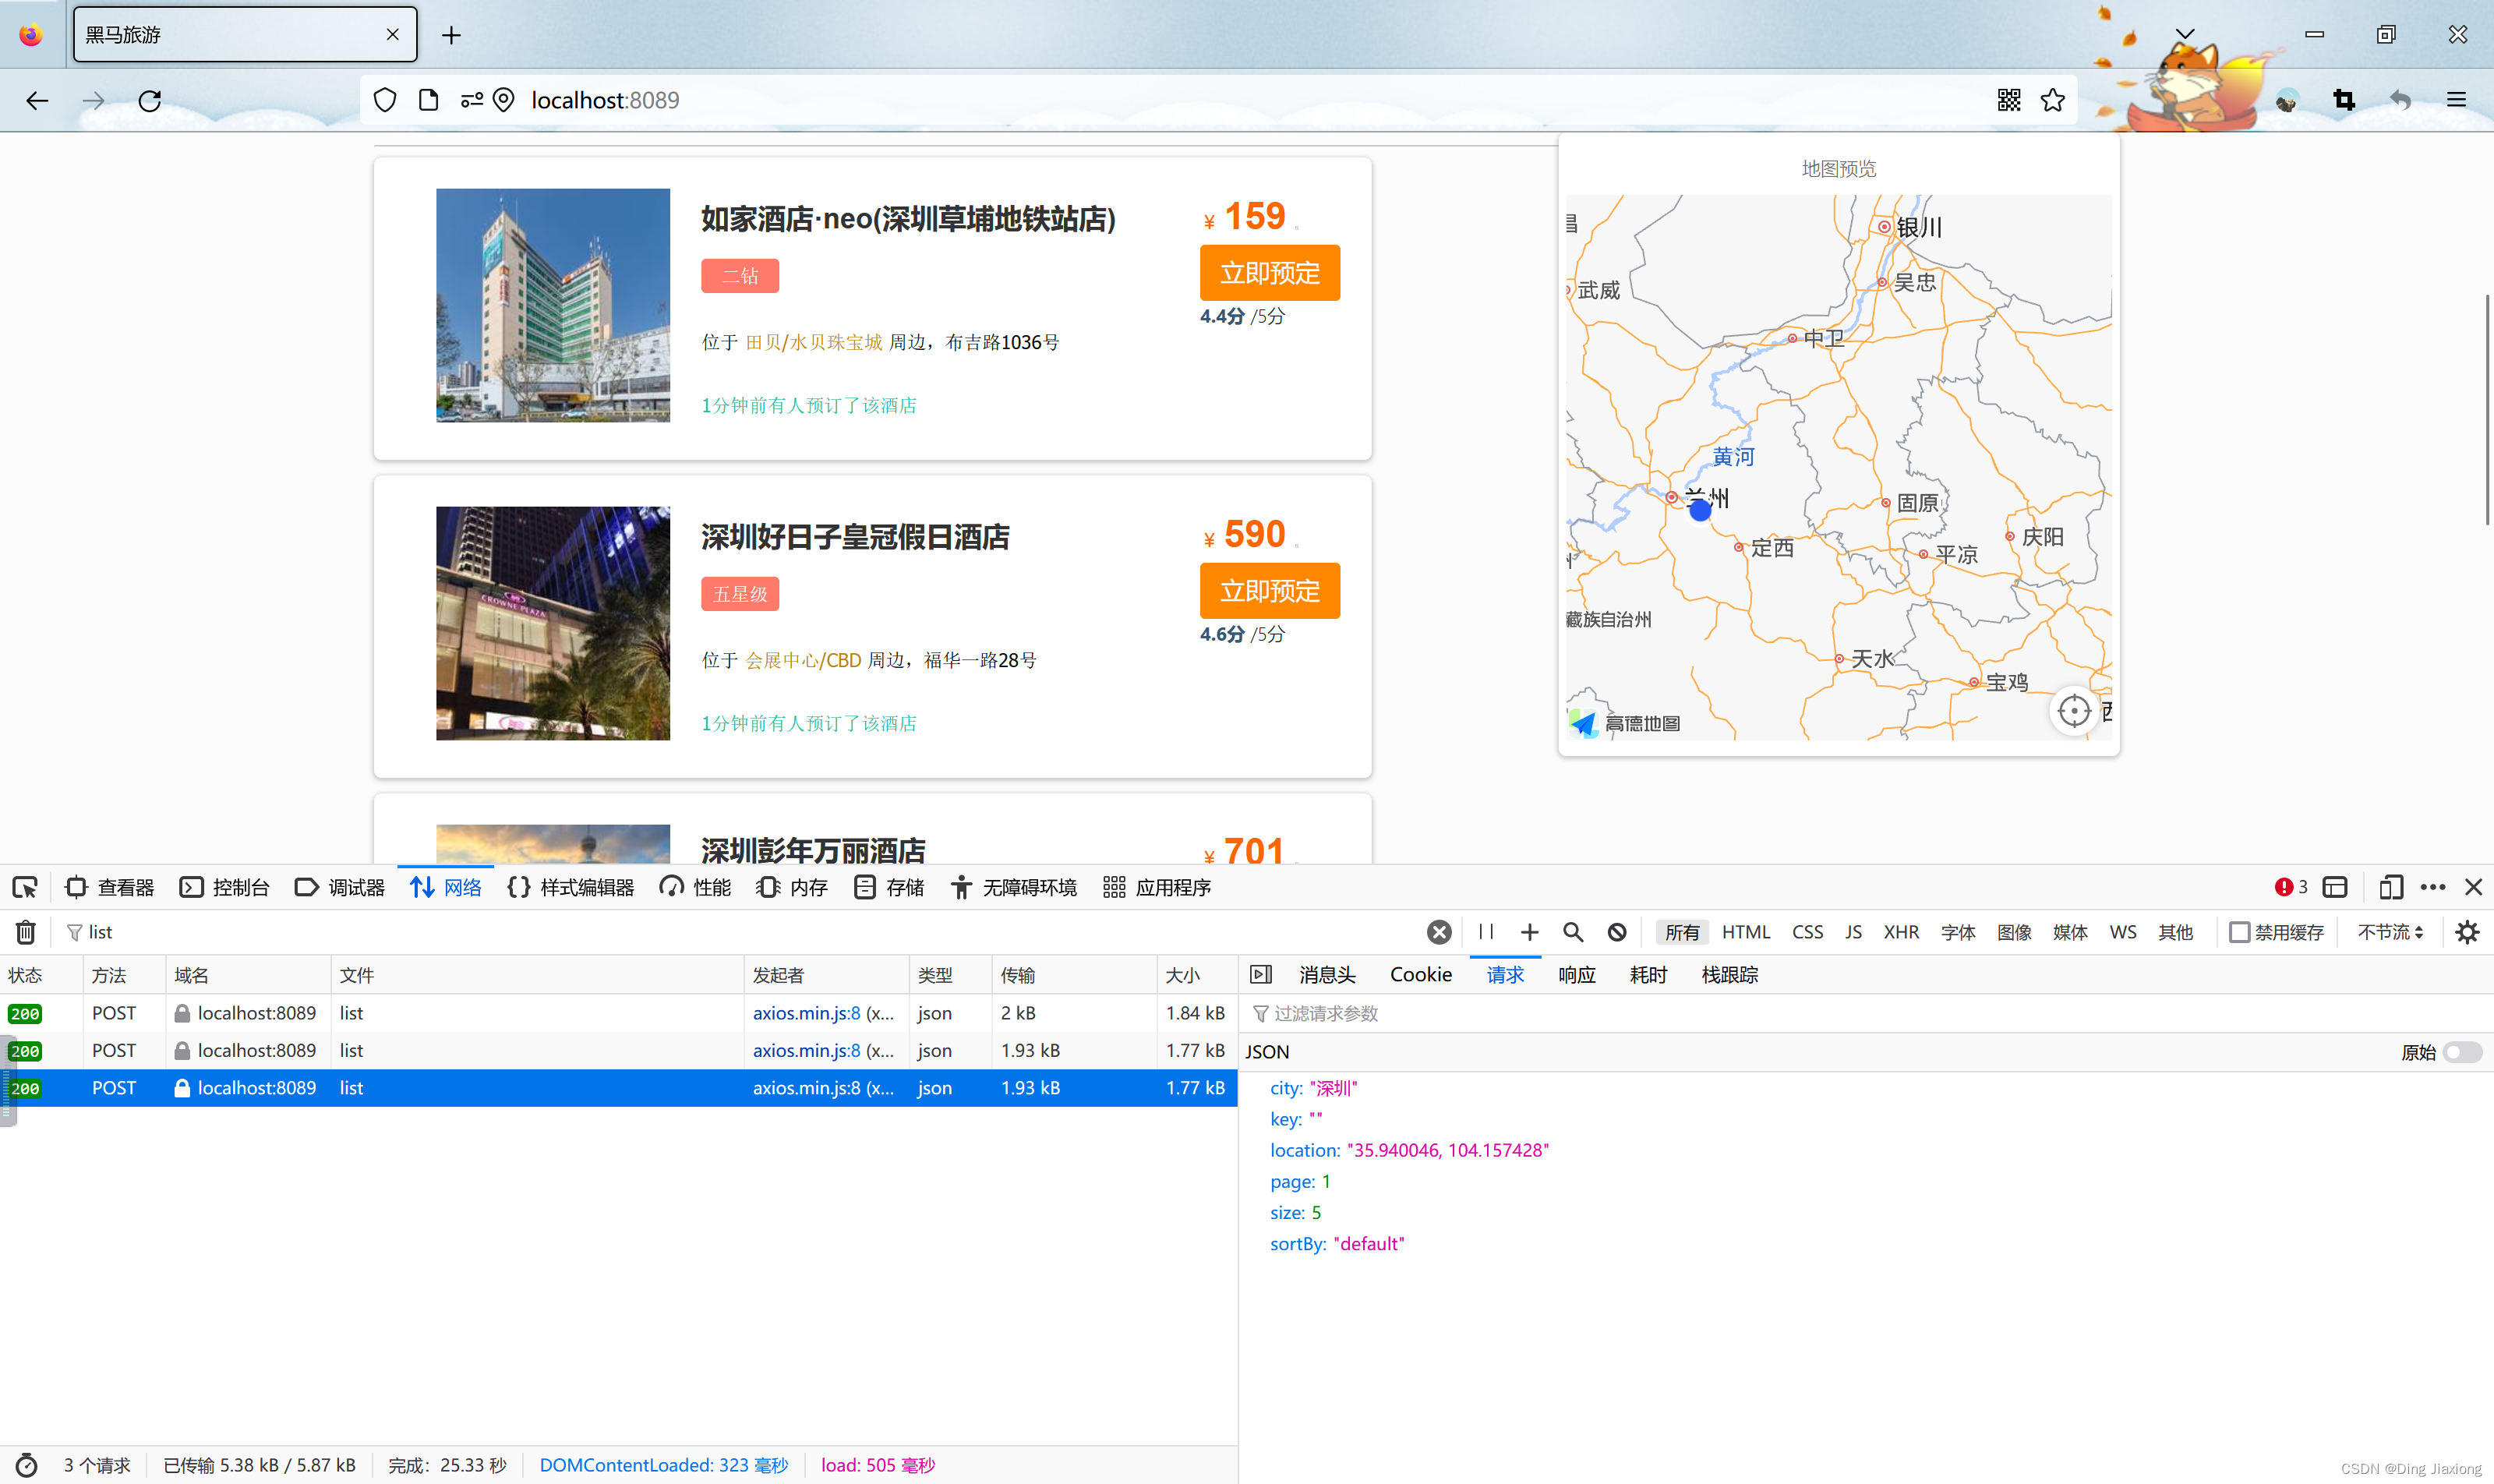The width and height of the screenshot is (2494, 1484).
Task: Click the site permissions icon in address bar
Action: 472,100
